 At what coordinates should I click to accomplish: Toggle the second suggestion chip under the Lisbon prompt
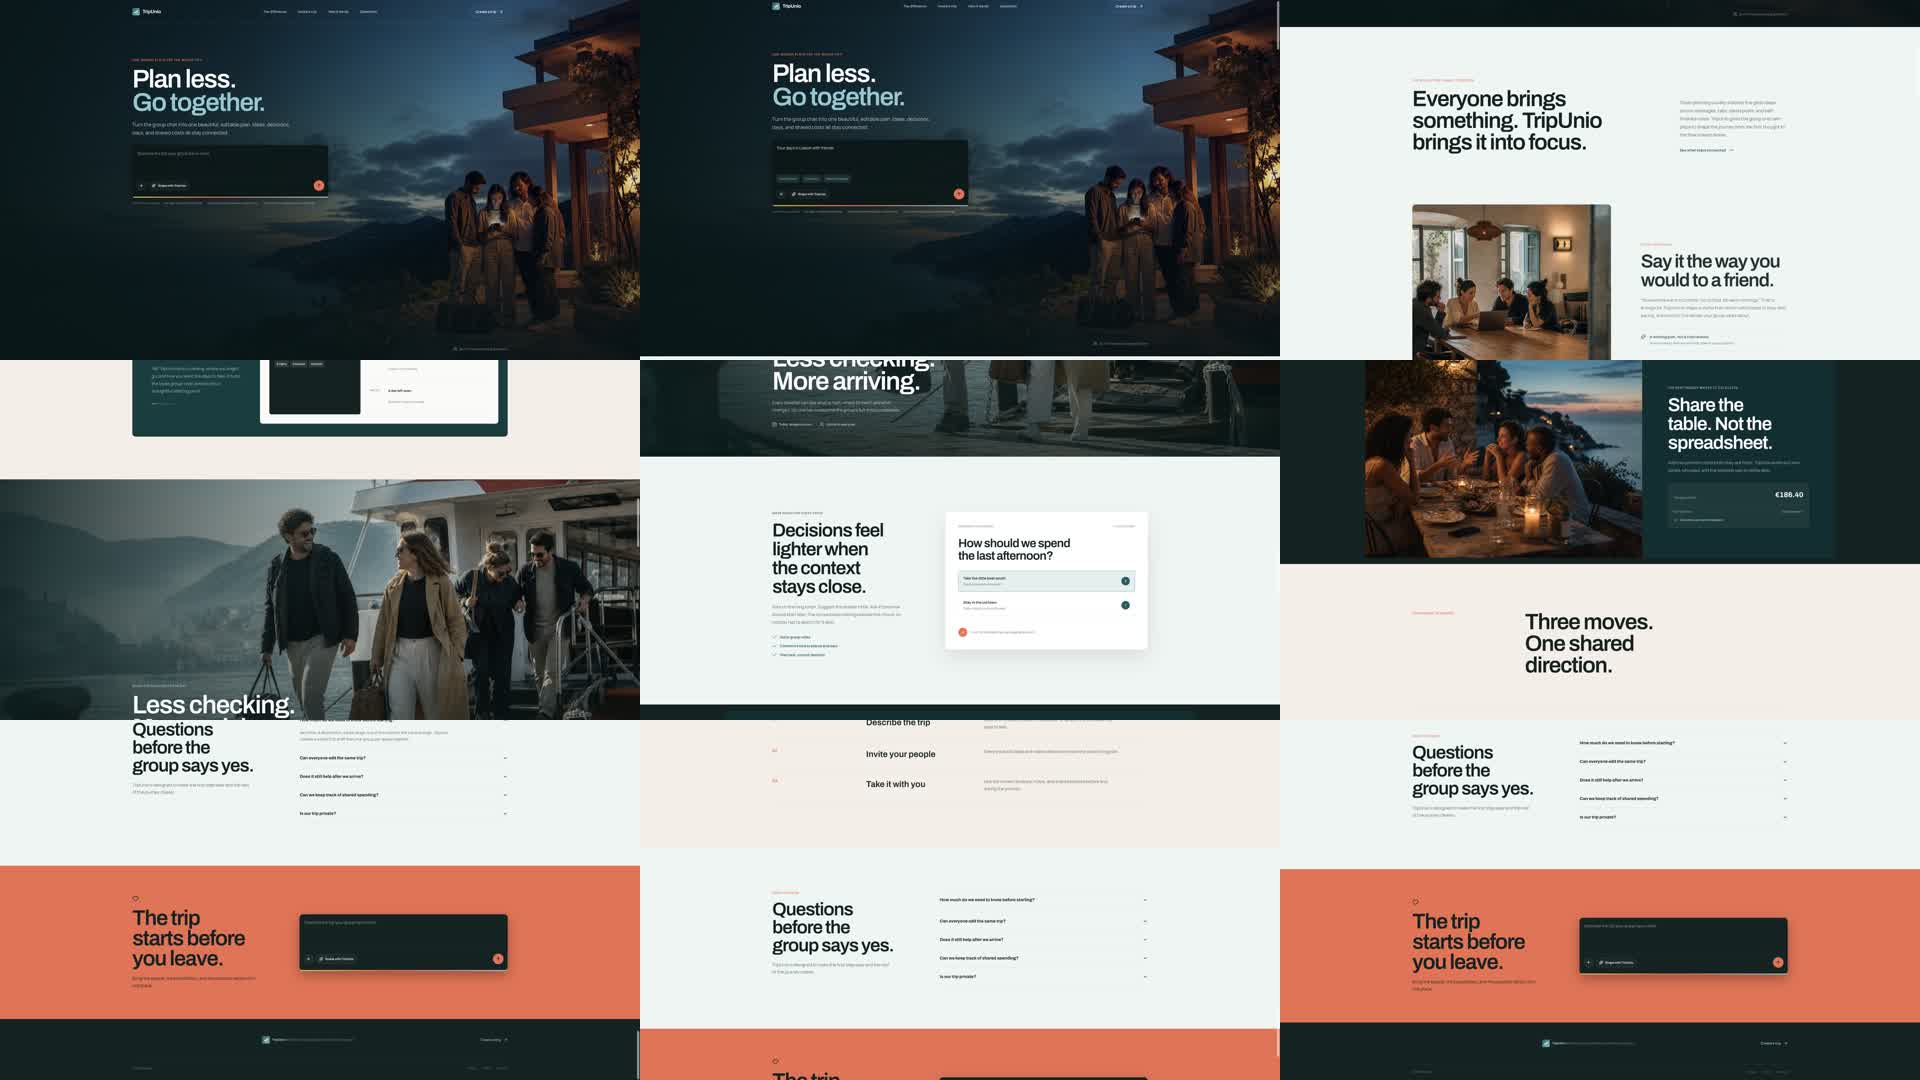point(812,179)
